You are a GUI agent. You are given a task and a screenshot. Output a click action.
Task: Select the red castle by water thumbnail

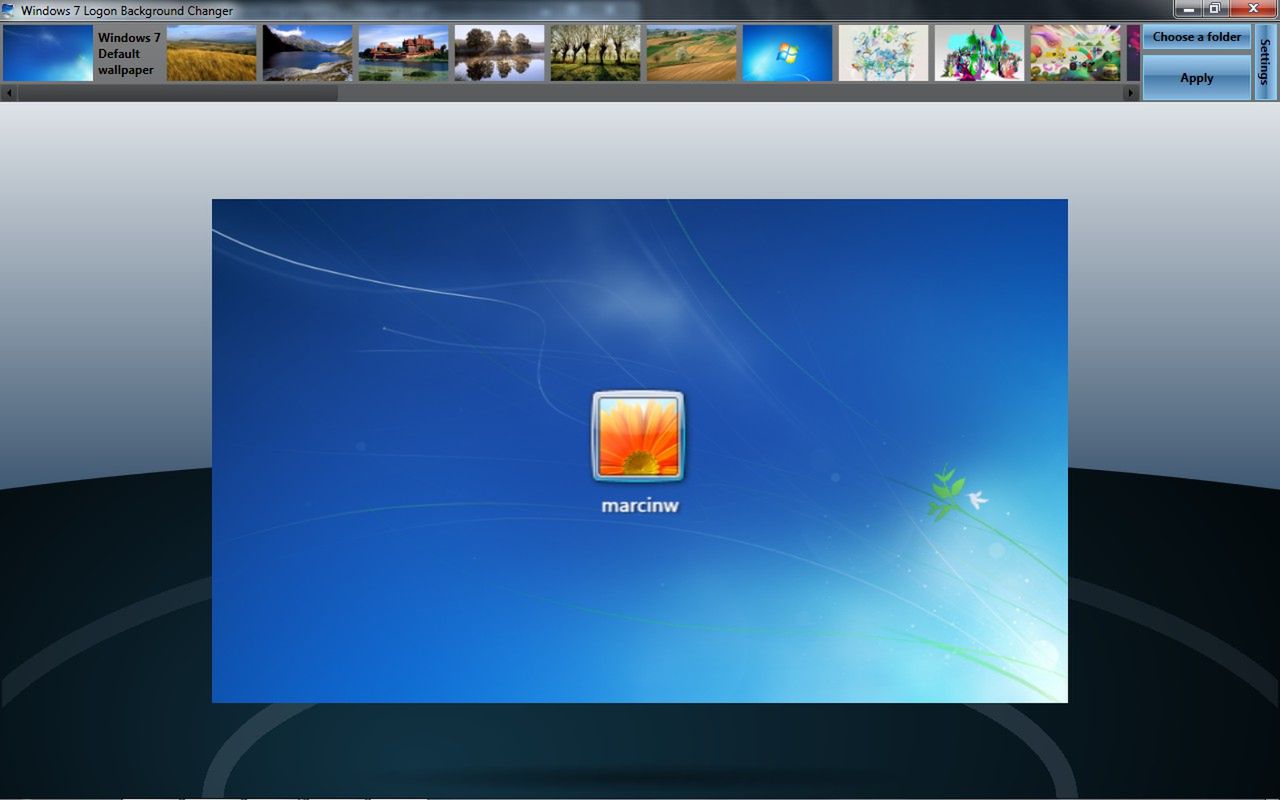point(403,53)
